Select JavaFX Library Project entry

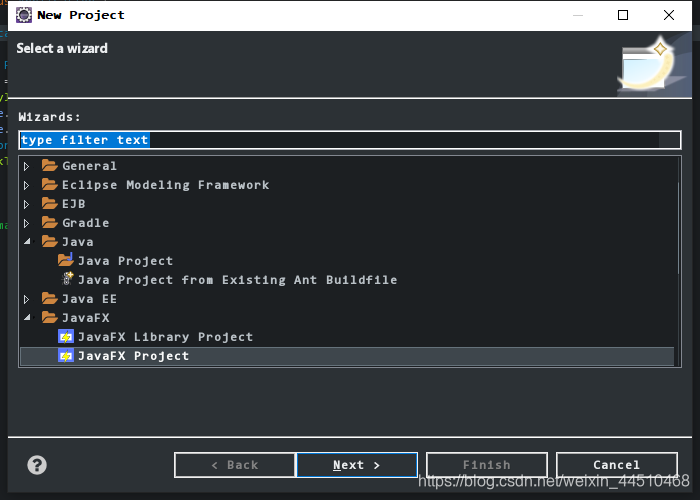pyautogui.click(x=166, y=337)
